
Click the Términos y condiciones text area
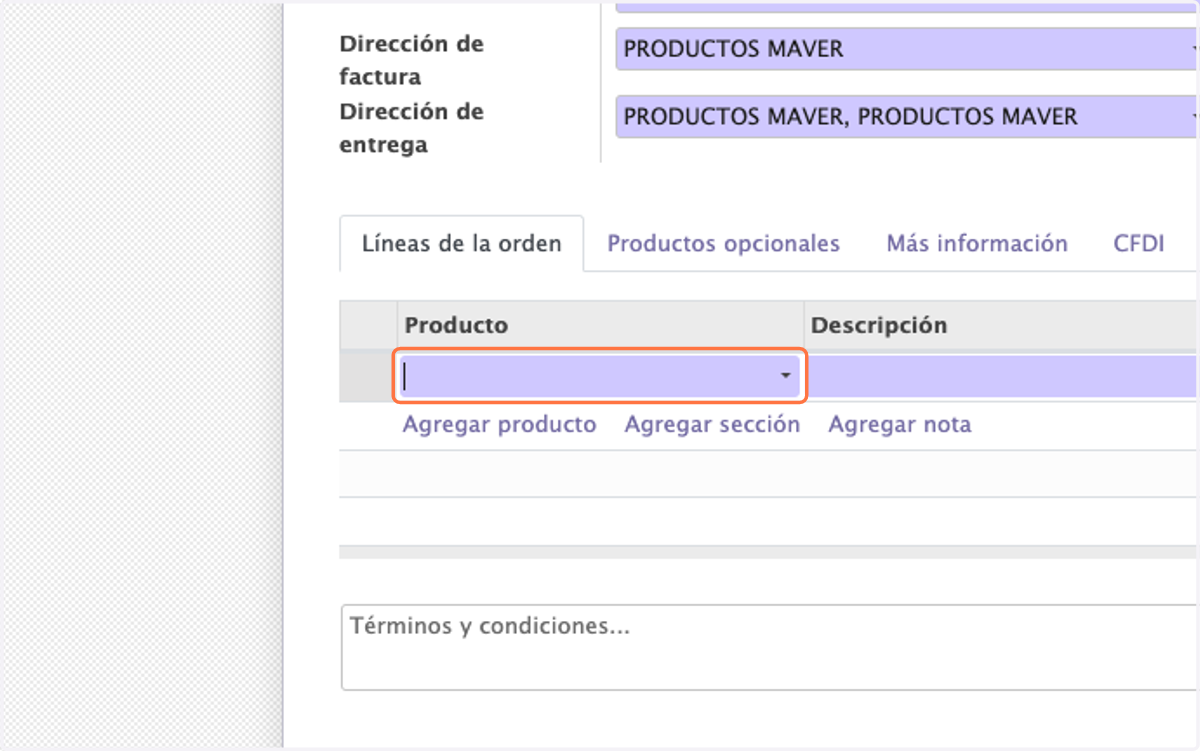(x=770, y=647)
